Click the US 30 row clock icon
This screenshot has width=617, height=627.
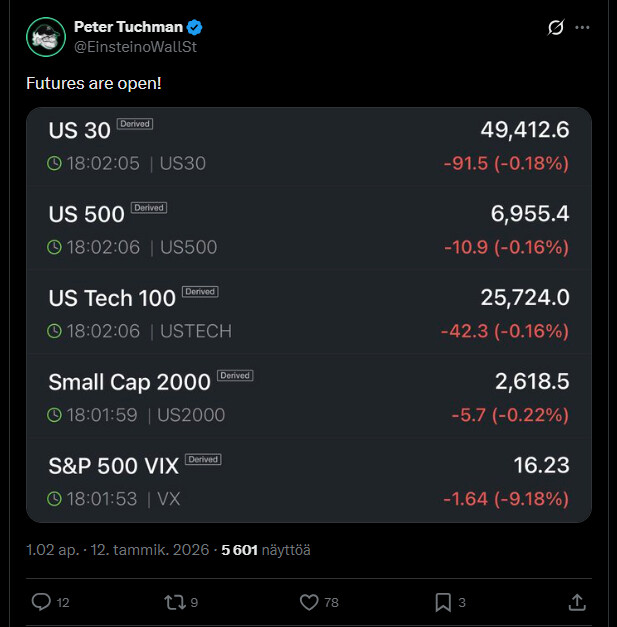[x=55, y=163]
